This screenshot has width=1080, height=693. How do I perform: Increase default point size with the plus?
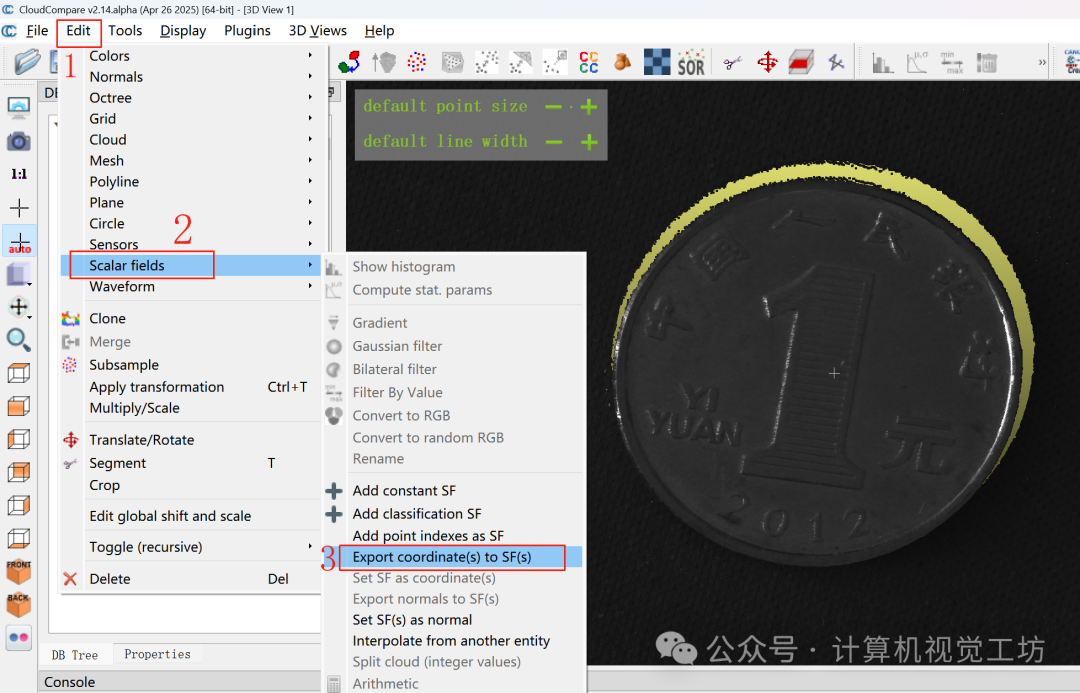point(588,107)
